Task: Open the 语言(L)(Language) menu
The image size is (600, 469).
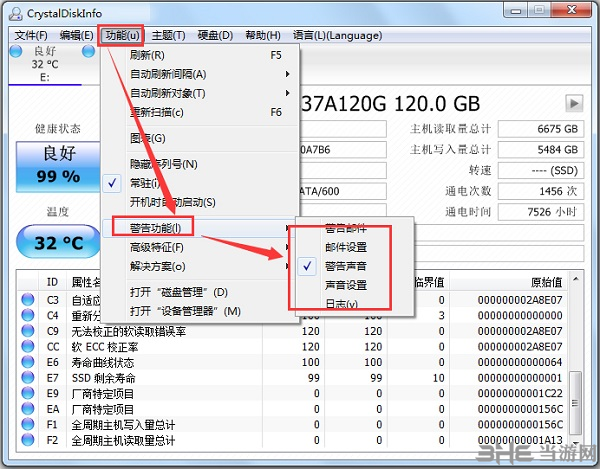Action: (x=338, y=36)
